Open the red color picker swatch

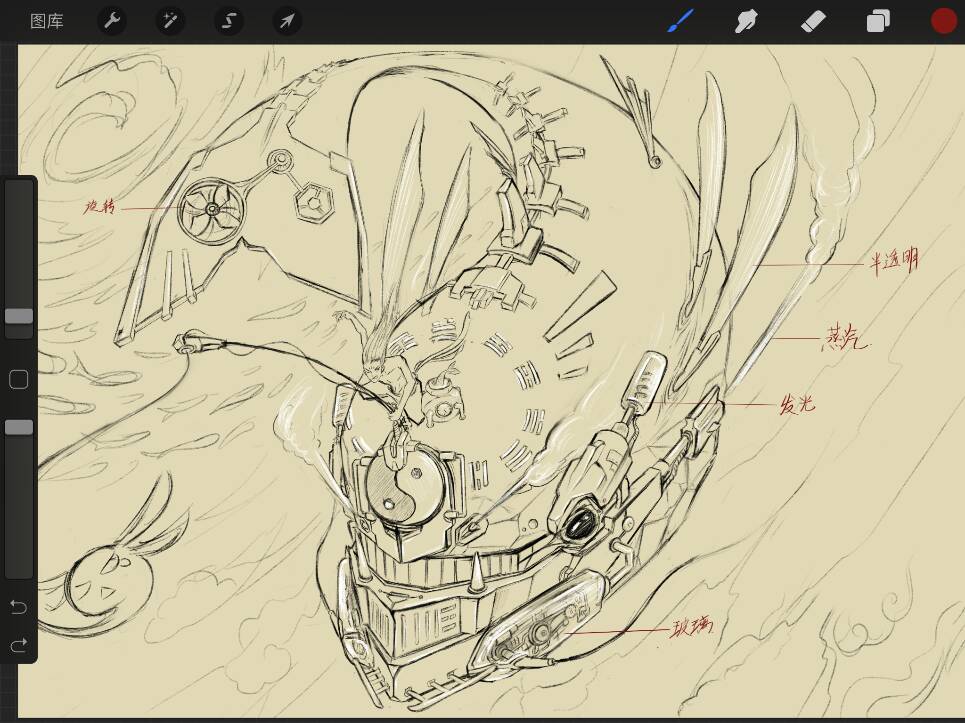[x=943, y=21]
